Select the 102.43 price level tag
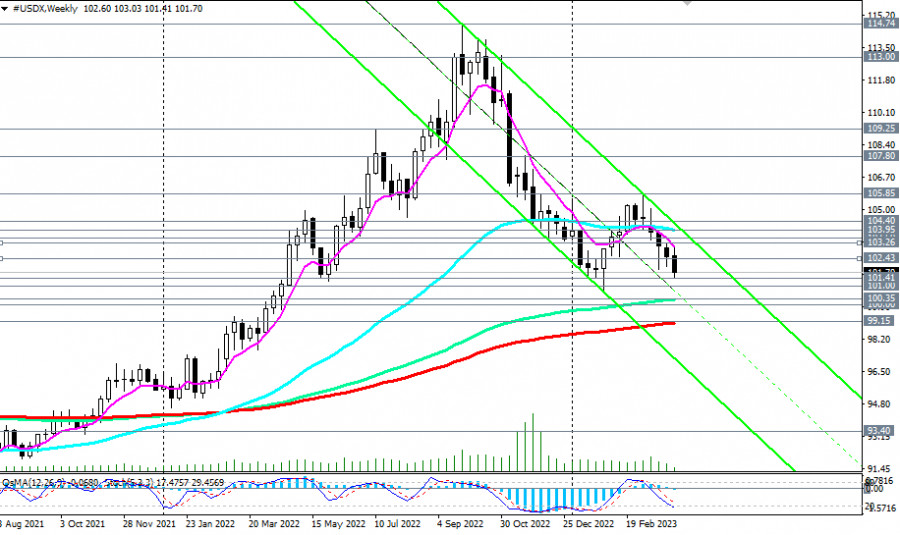Viewport: 900px width, 535px height. click(880, 258)
